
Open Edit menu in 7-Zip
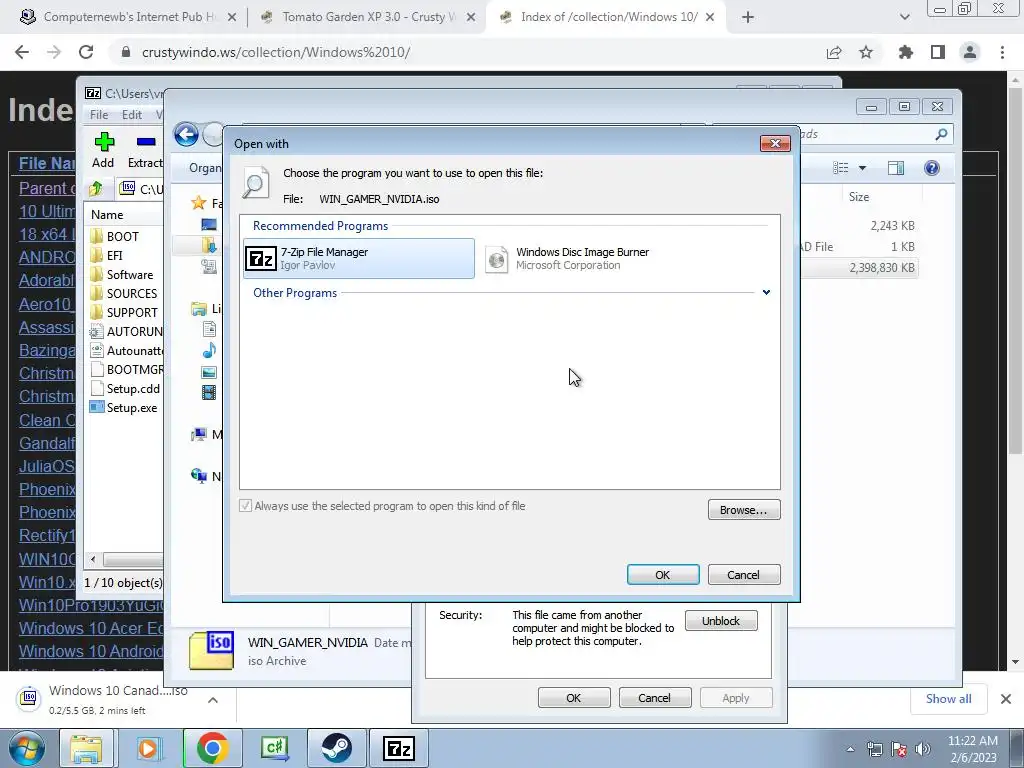click(131, 114)
